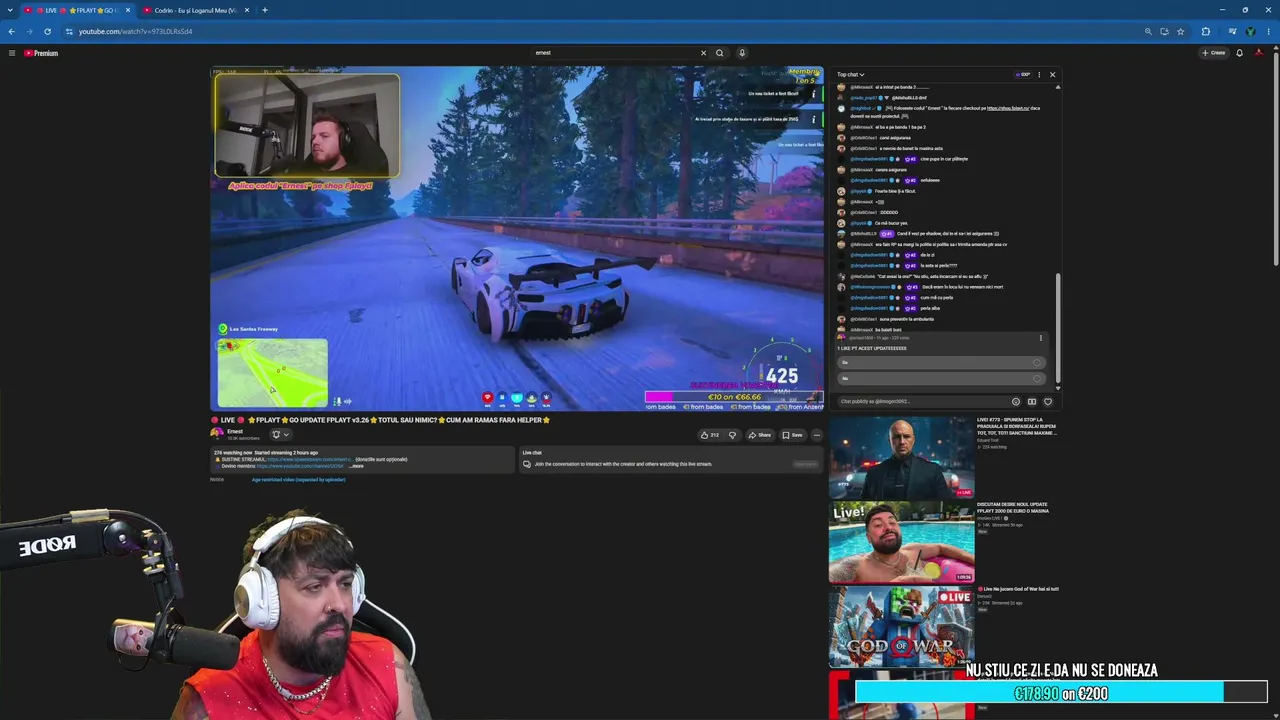Select the first poll option 'Da'
Screen dimensions: 1280x720
tap(940, 362)
